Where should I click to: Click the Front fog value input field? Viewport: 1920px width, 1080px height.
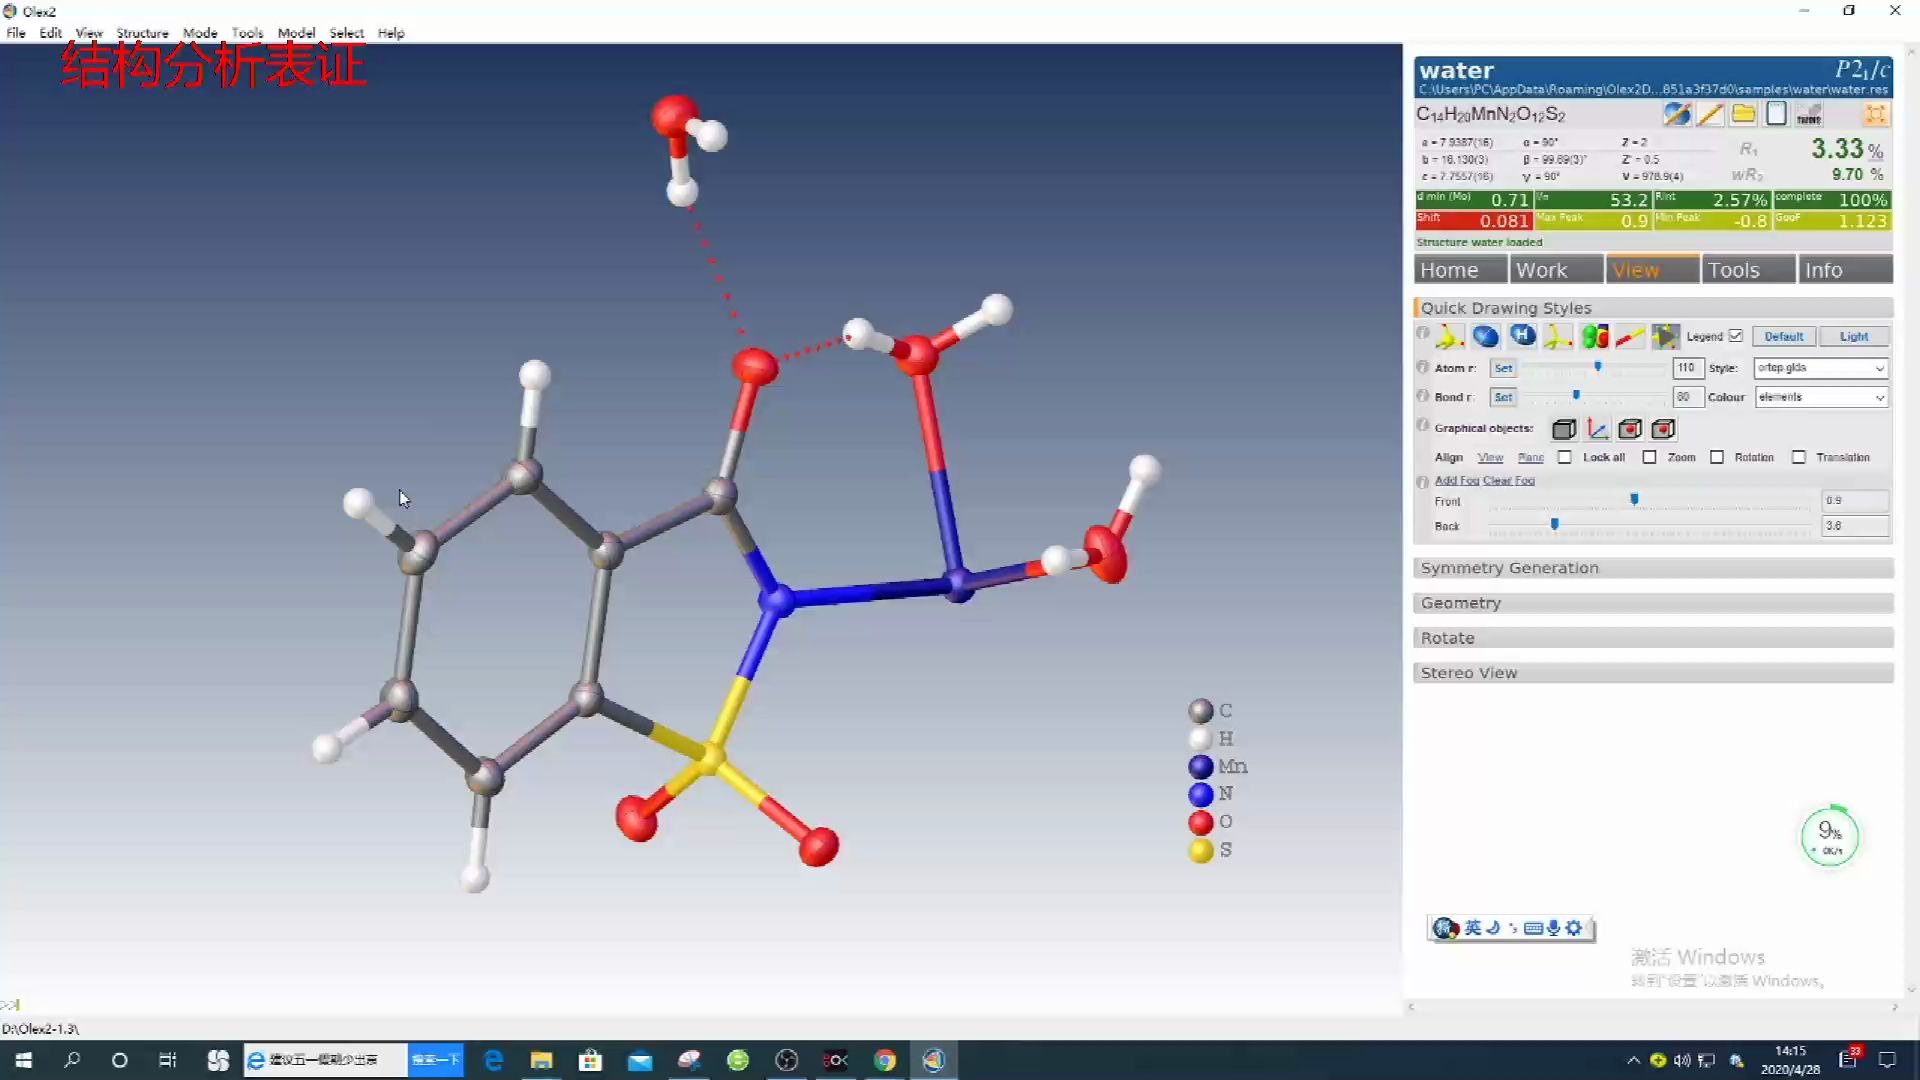point(1854,501)
